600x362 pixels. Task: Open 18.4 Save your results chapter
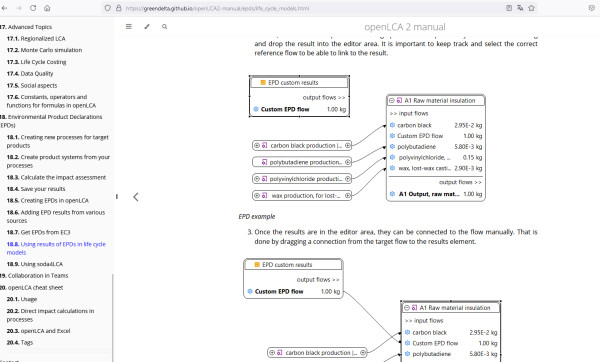(36, 189)
